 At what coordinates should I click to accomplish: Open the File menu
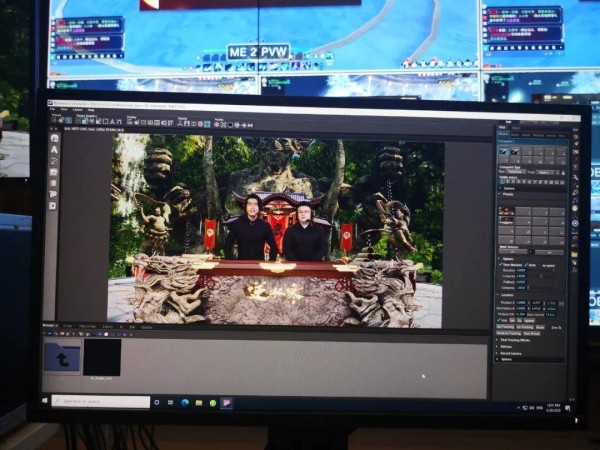(53, 109)
